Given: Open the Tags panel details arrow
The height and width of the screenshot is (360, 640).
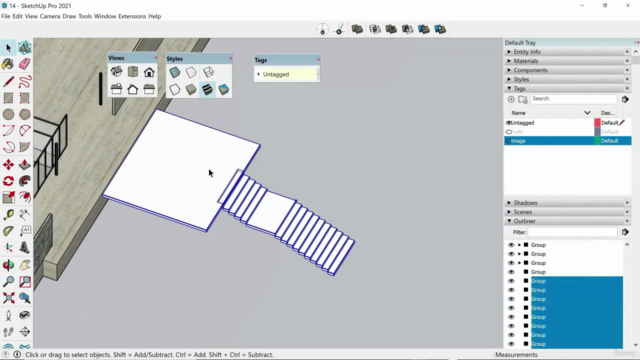Looking at the screenshot, I should [625, 99].
